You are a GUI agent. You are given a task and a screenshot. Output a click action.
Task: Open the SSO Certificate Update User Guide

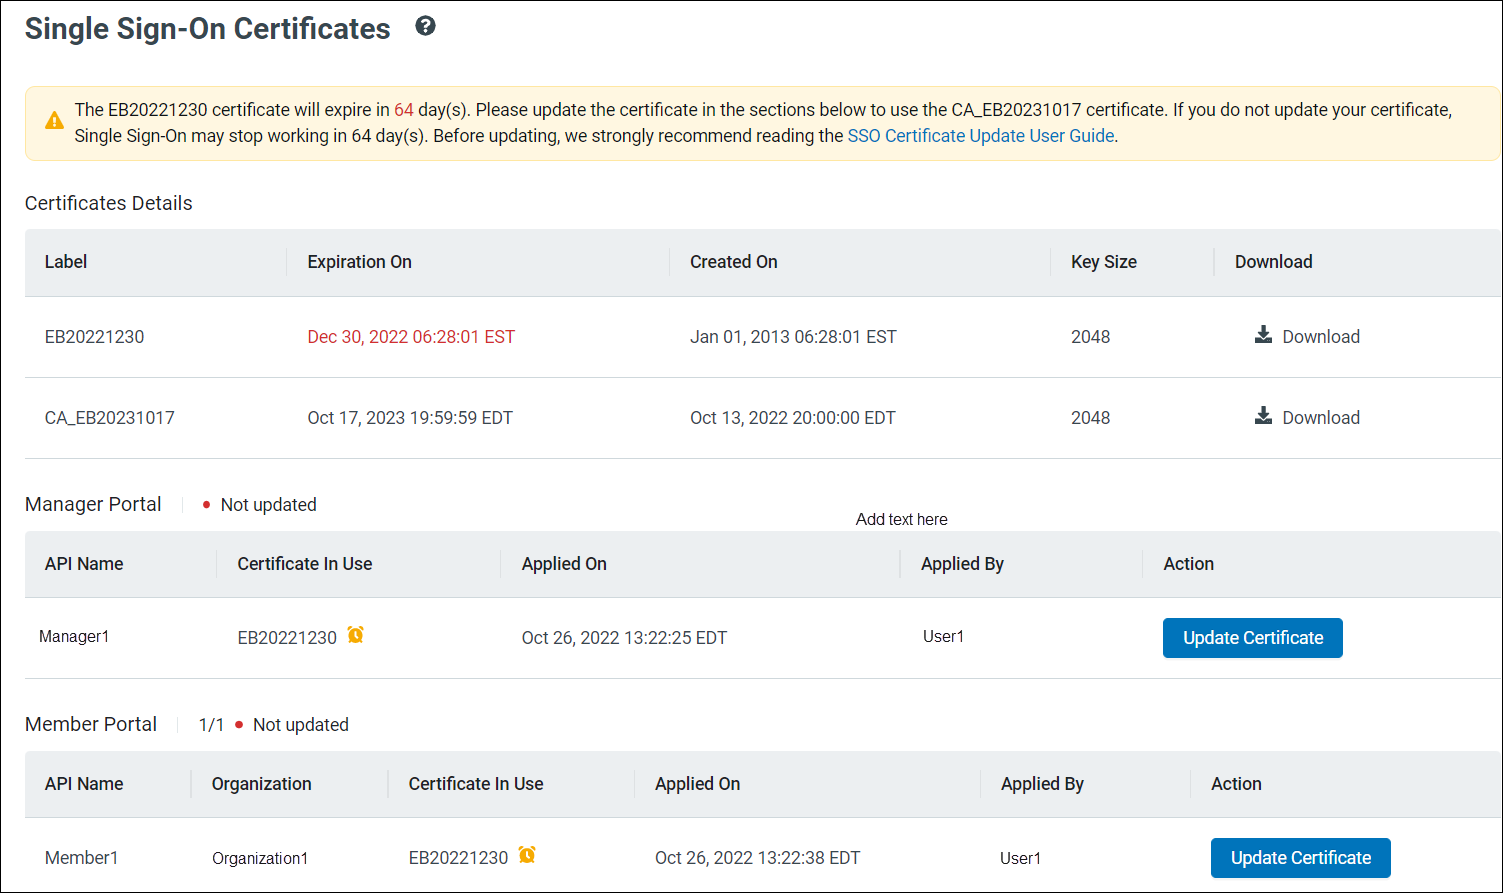[x=980, y=136]
